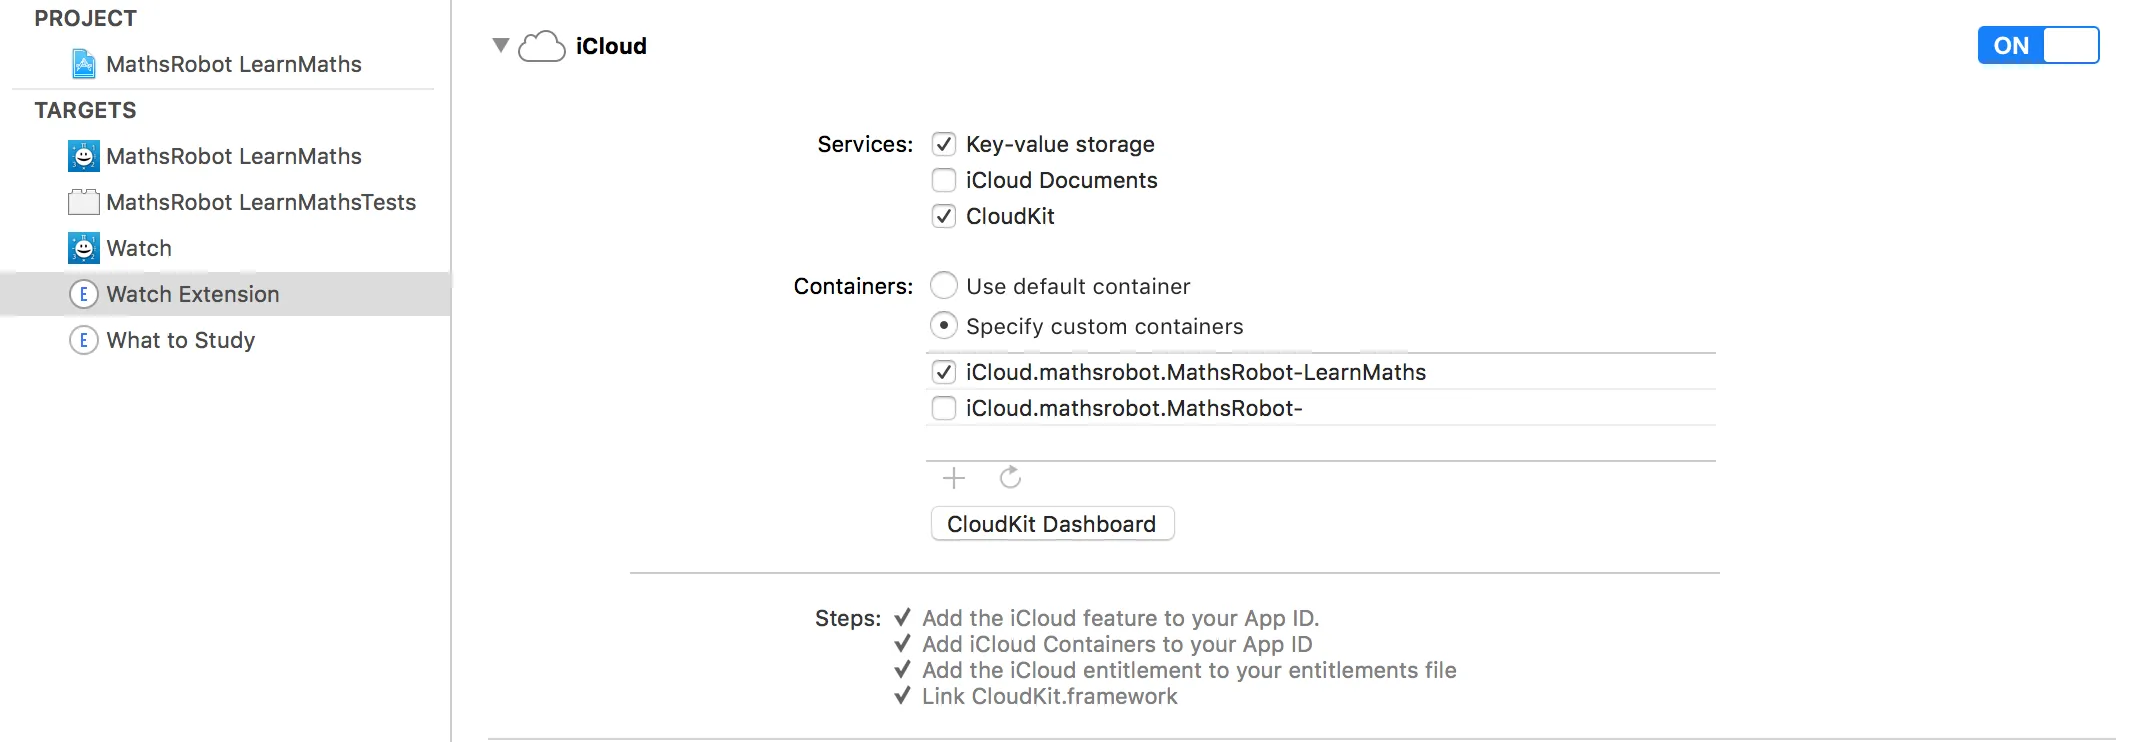Select the Watch target app icon
This screenshot has width=2140, height=742.
pos(84,248)
